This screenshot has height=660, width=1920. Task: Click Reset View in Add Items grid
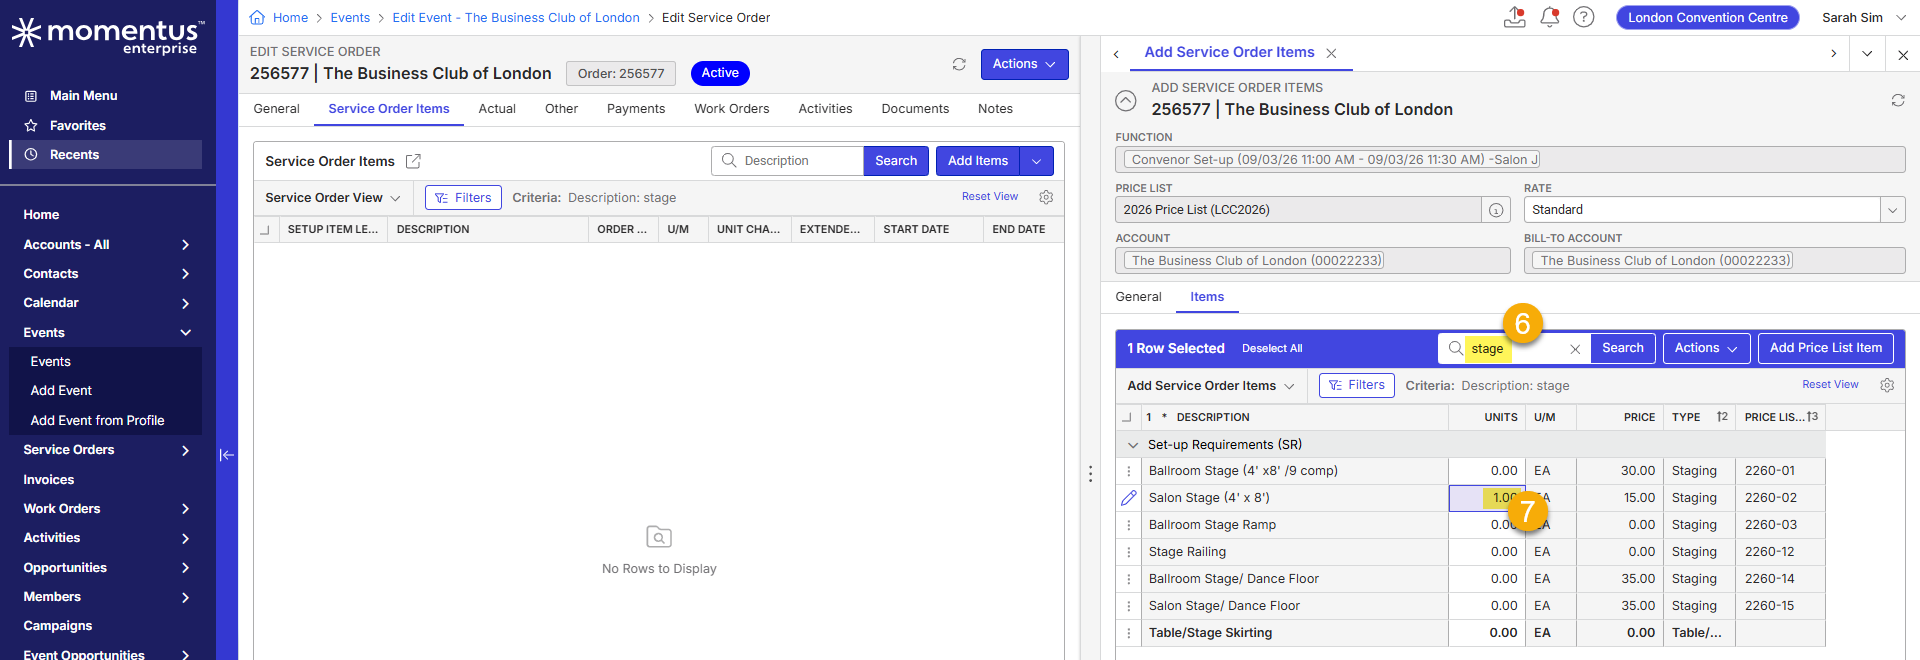point(1830,385)
